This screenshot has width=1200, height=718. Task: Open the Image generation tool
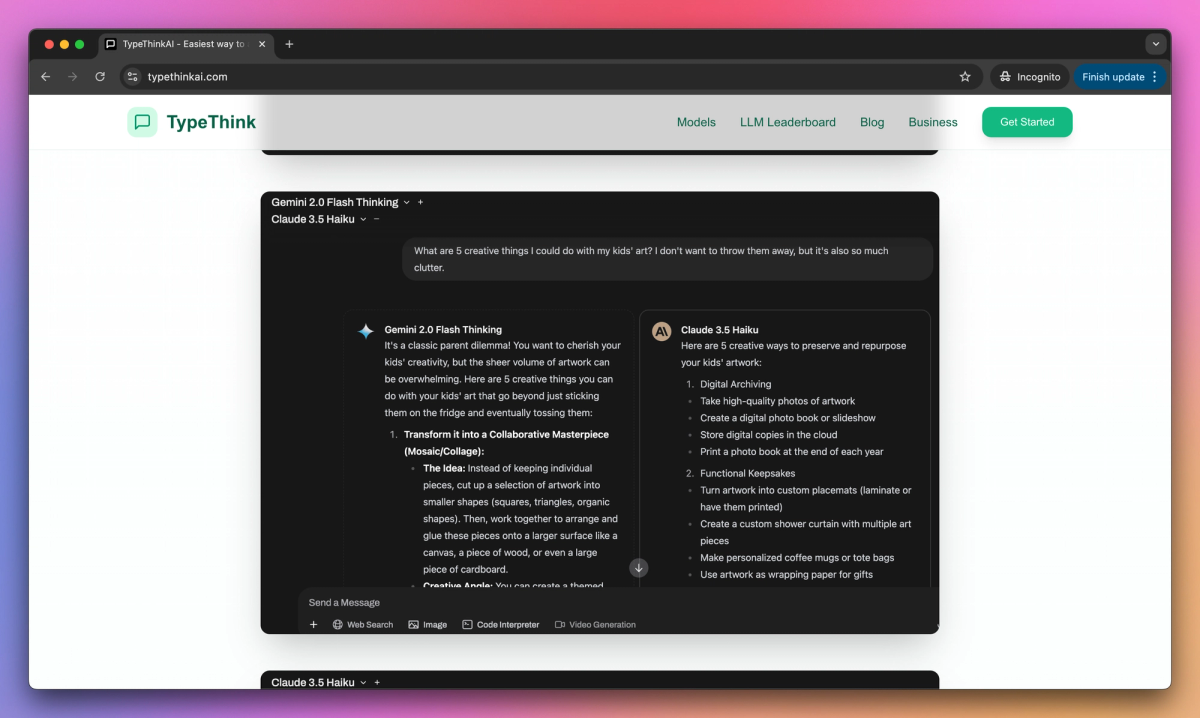click(x=414, y=624)
